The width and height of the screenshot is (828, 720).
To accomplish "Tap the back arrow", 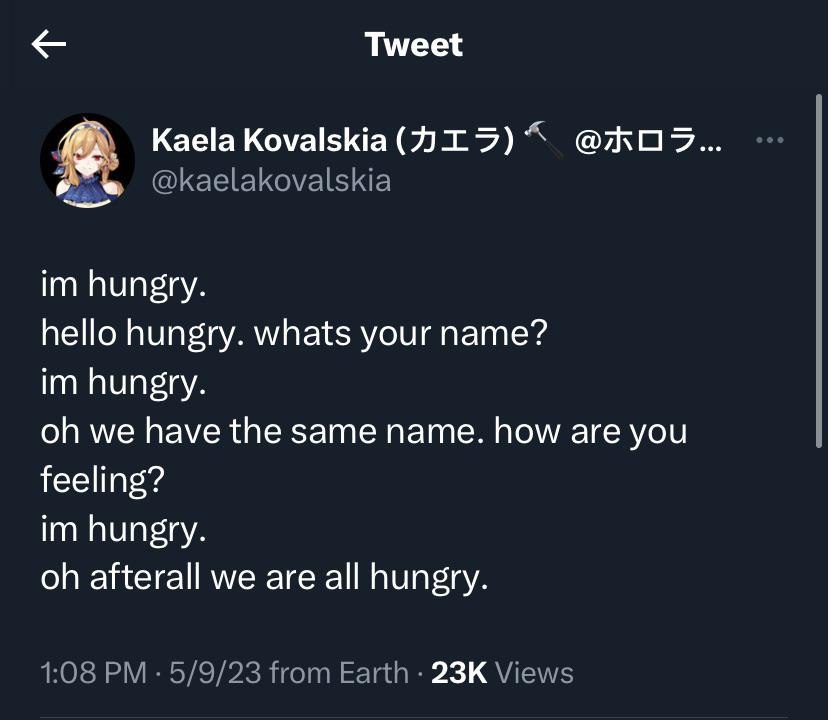I will pyautogui.click(x=49, y=44).
